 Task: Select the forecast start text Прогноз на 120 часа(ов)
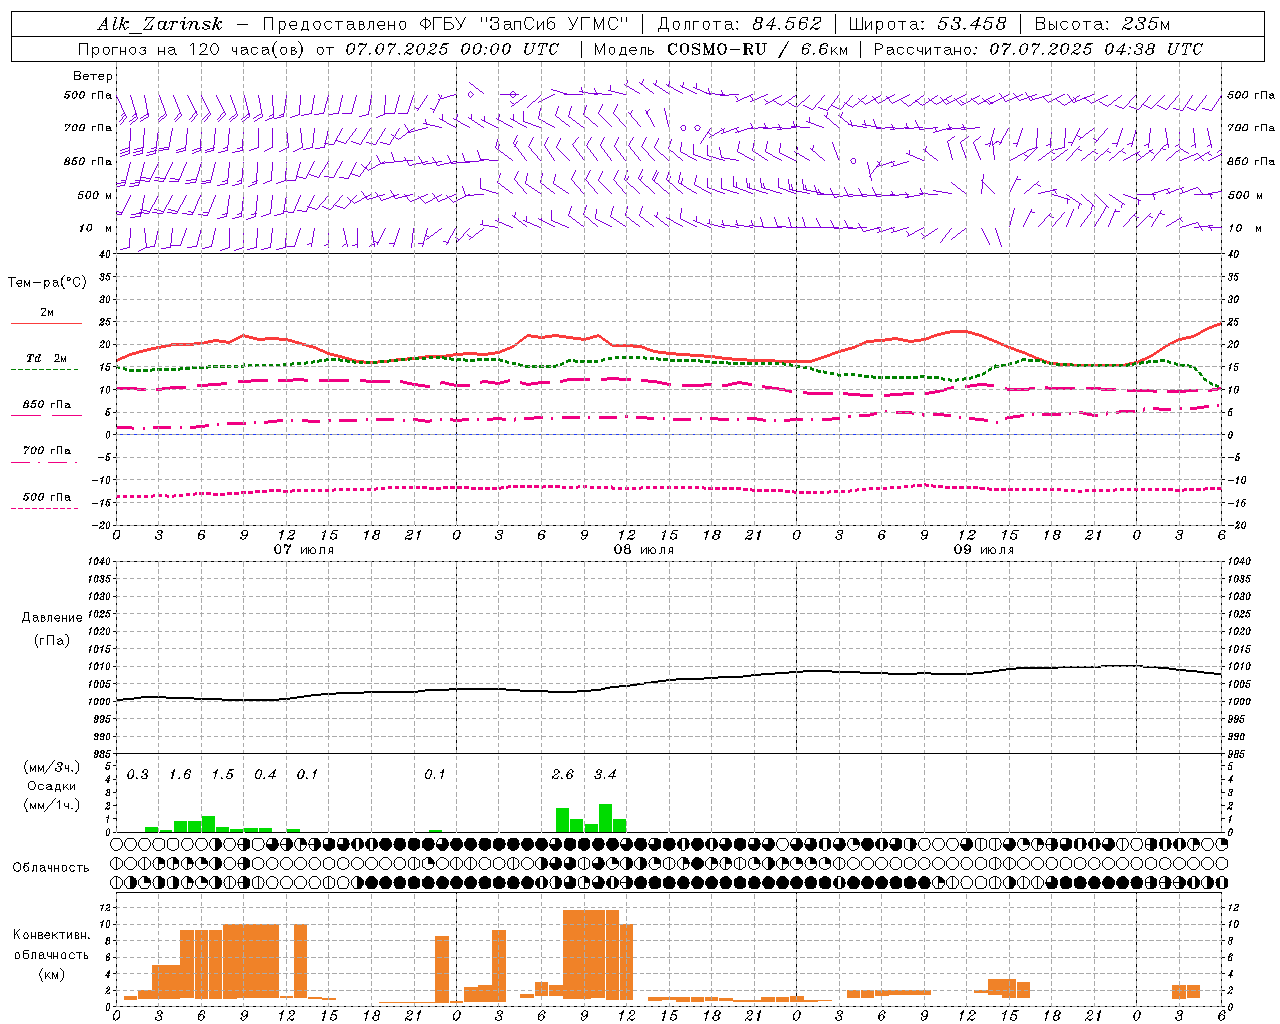190,49
